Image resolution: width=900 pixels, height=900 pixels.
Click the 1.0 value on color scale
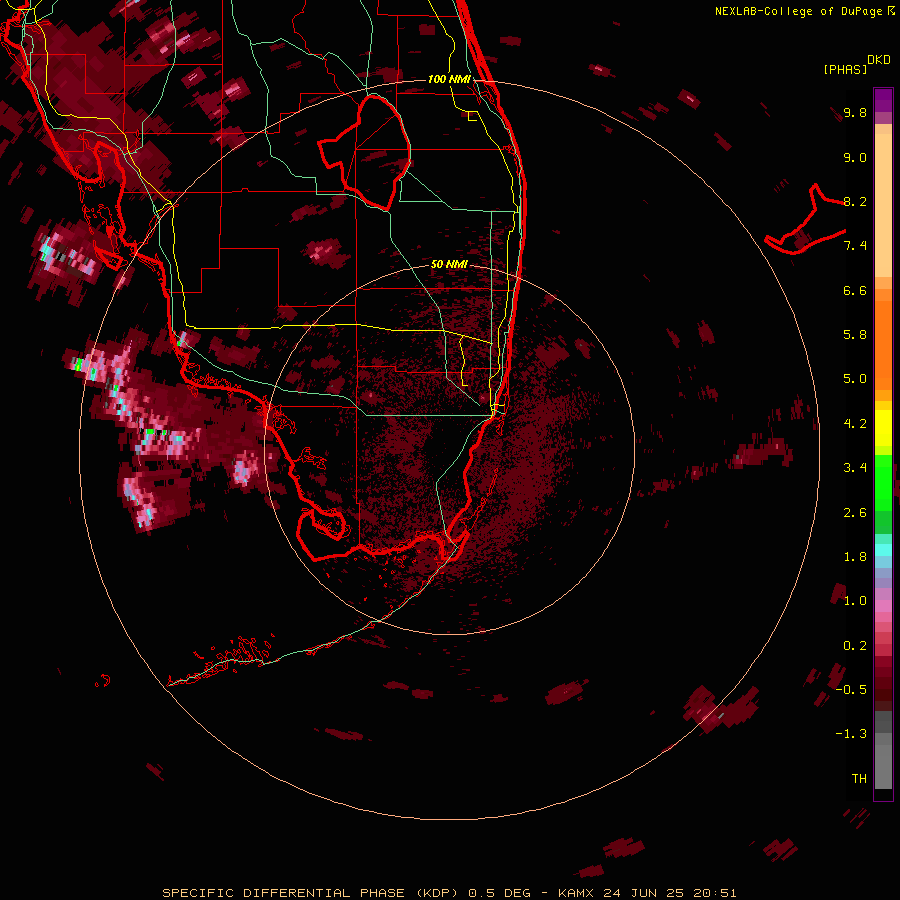tap(855, 601)
